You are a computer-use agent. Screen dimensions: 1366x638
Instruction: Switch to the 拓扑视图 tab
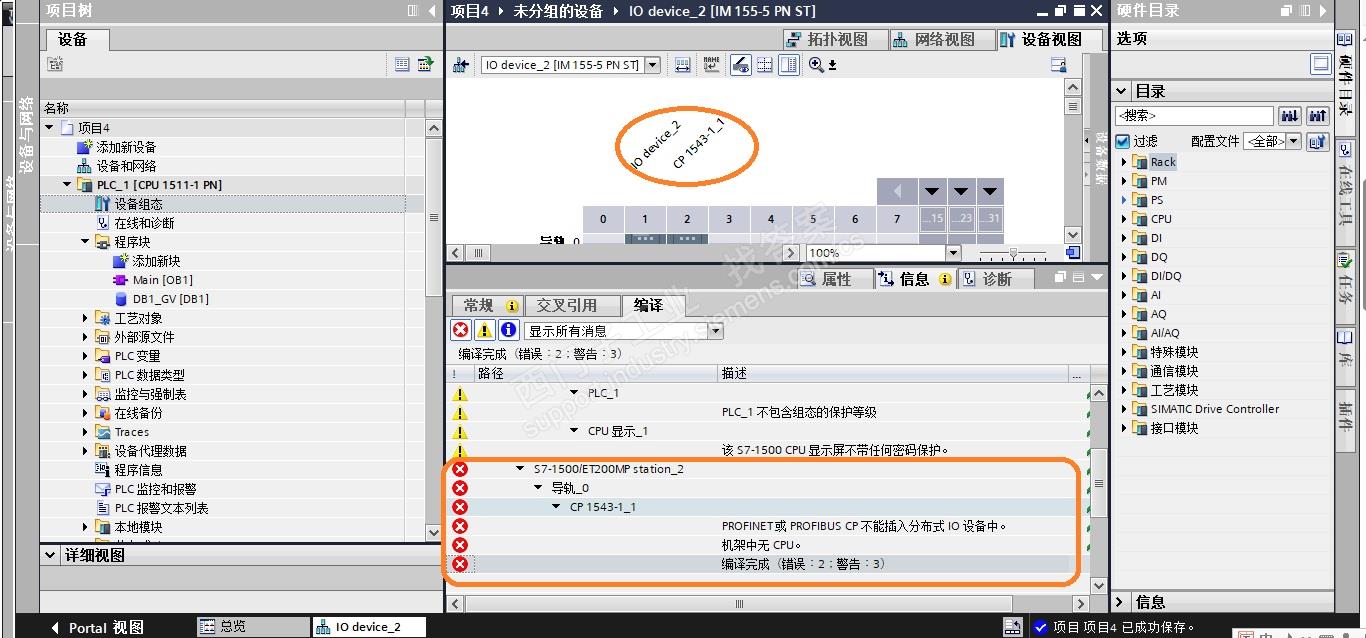point(835,39)
